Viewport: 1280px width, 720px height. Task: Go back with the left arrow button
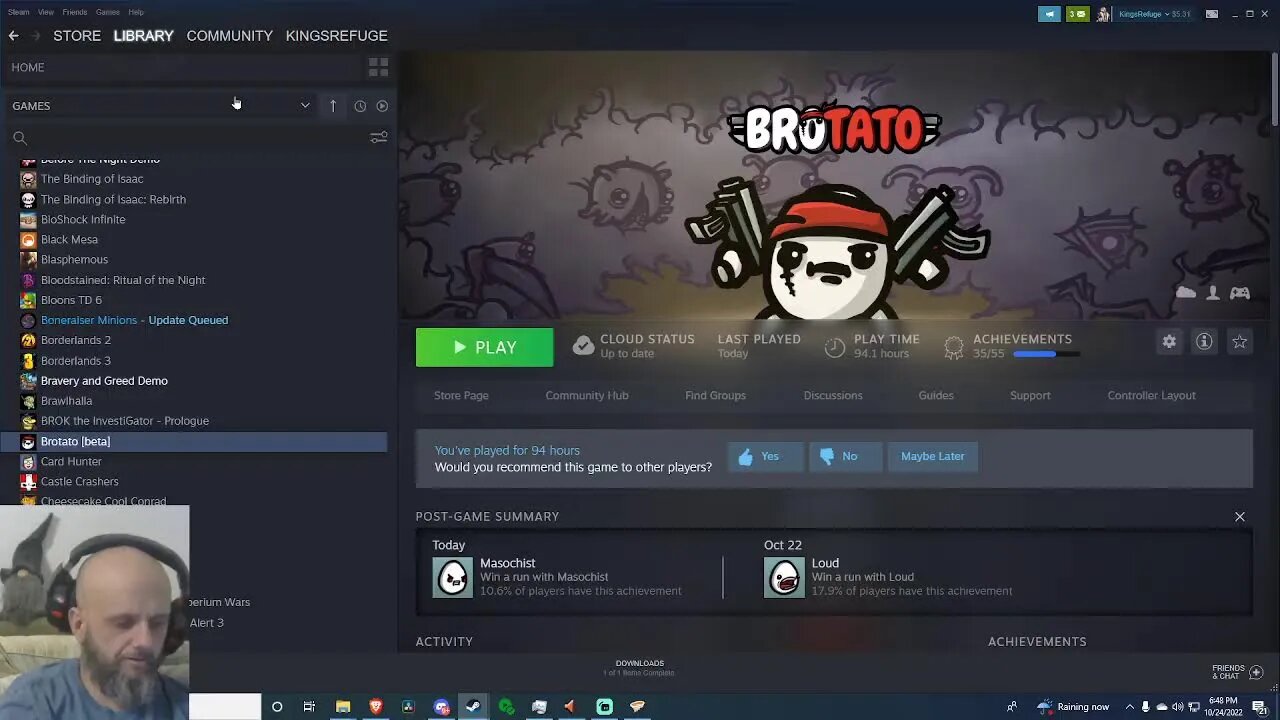(x=14, y=36)
